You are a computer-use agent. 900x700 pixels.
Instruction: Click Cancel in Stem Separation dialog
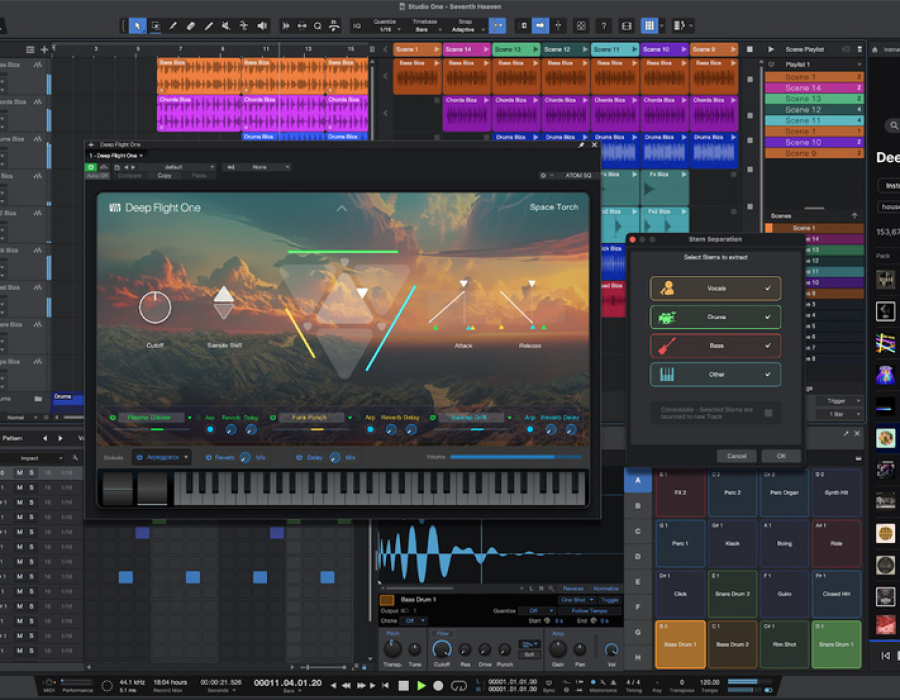(736, 456)
